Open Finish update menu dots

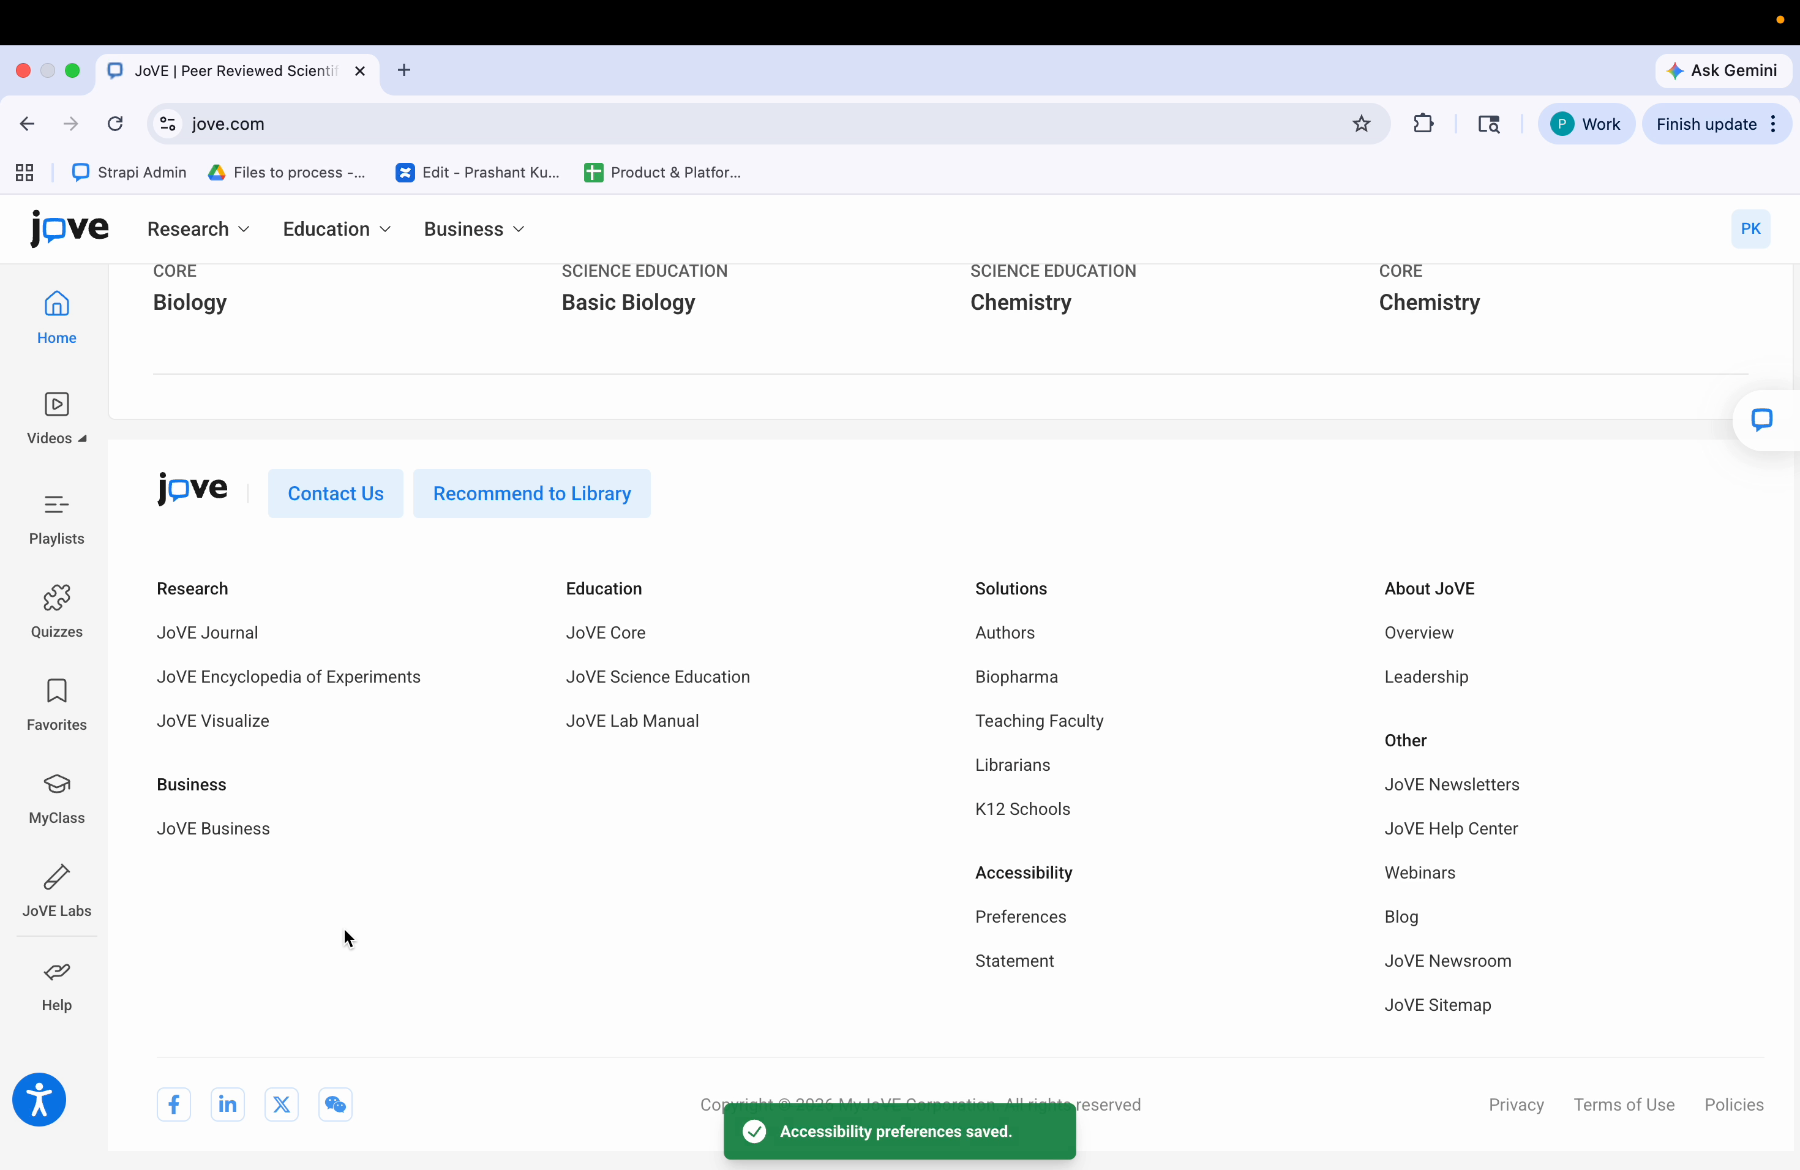point(1773,124)
